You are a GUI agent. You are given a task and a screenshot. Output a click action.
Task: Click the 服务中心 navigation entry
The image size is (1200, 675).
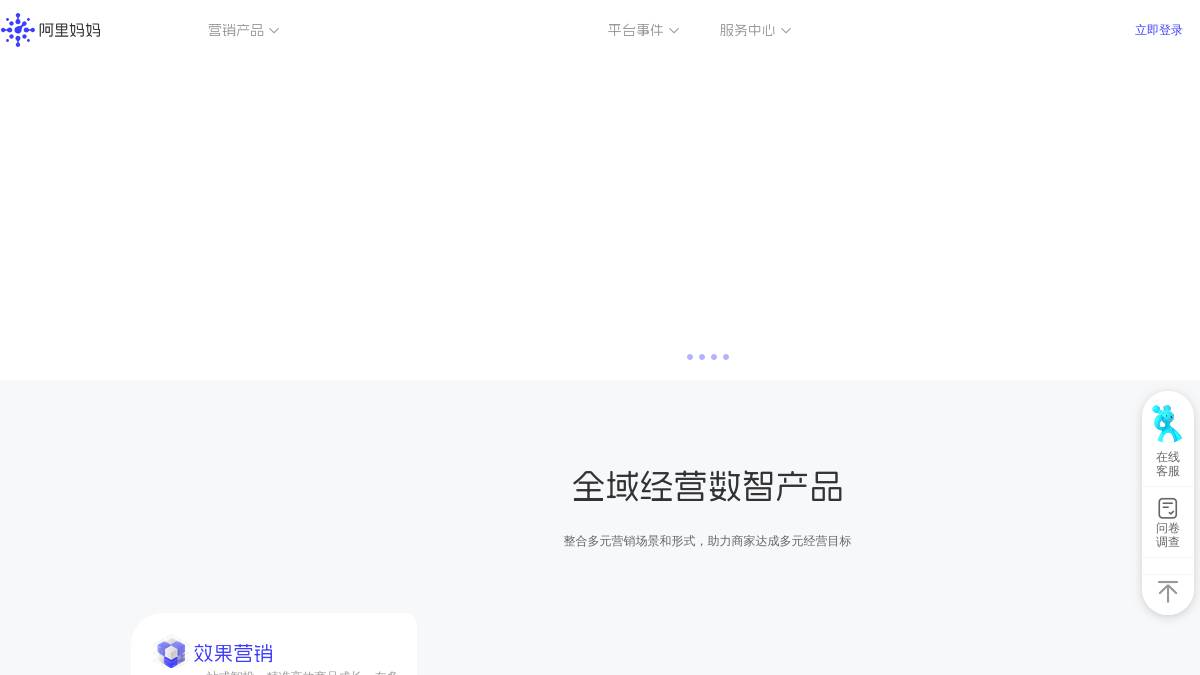click(747, 30)
